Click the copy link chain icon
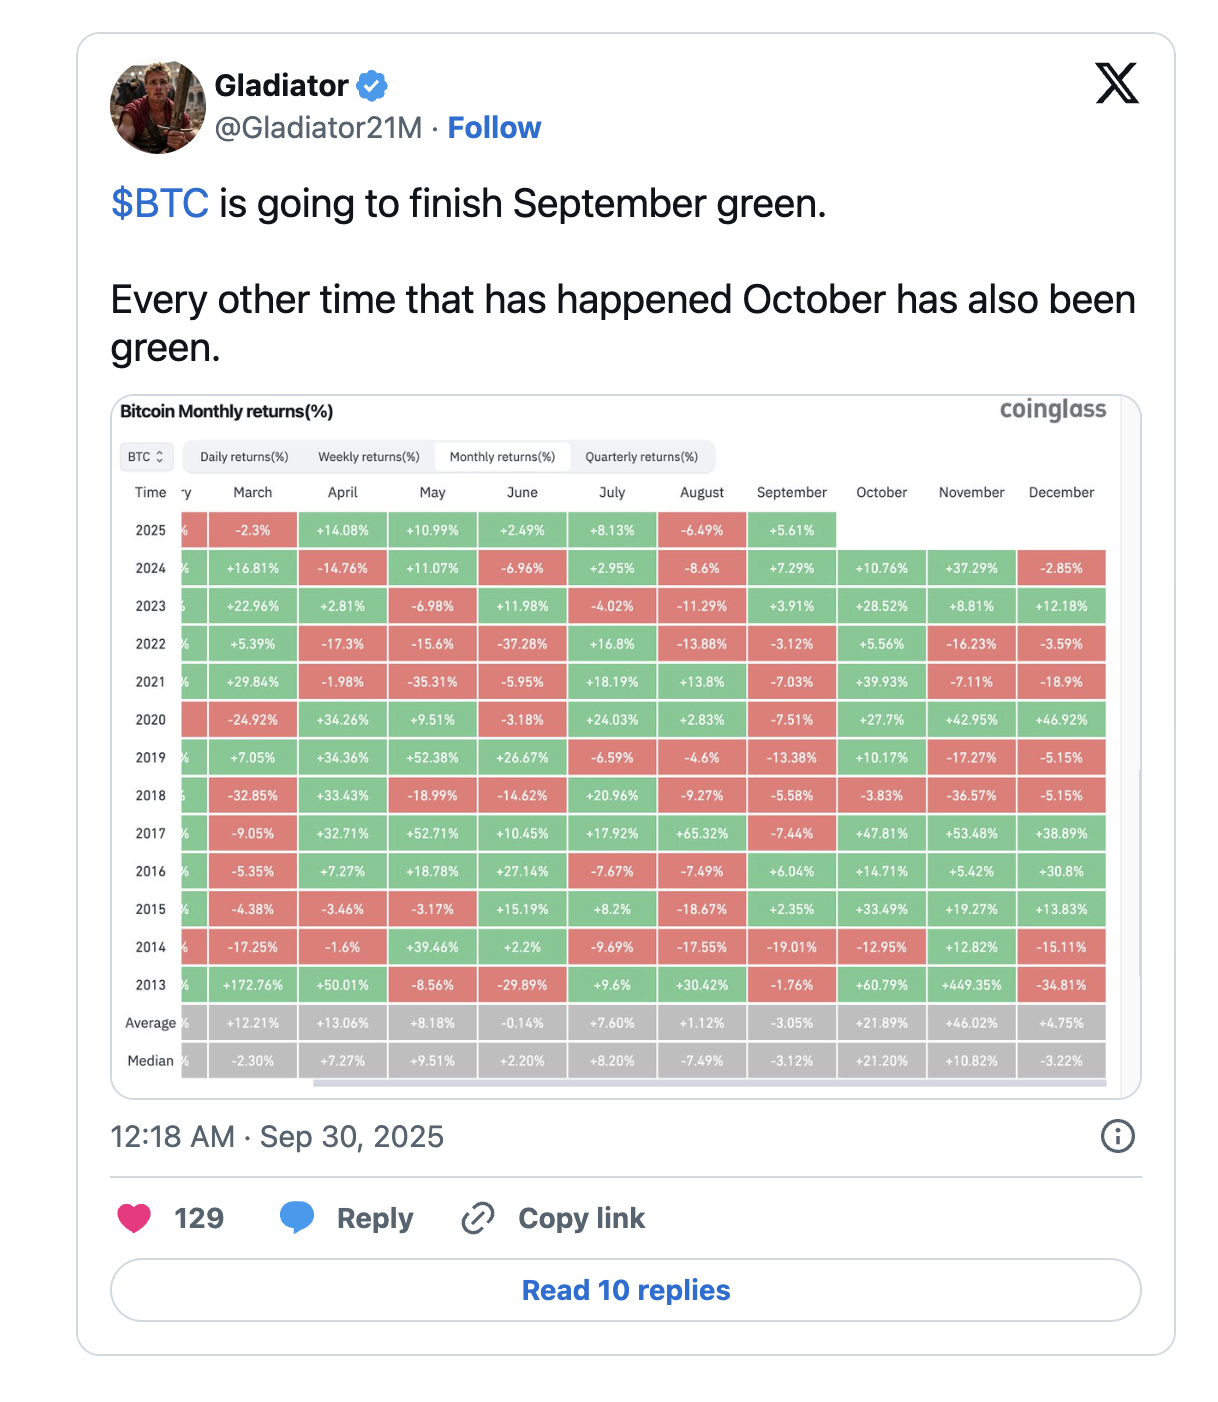This screenshot has height=1402, width=1218. pos(478,1218)
